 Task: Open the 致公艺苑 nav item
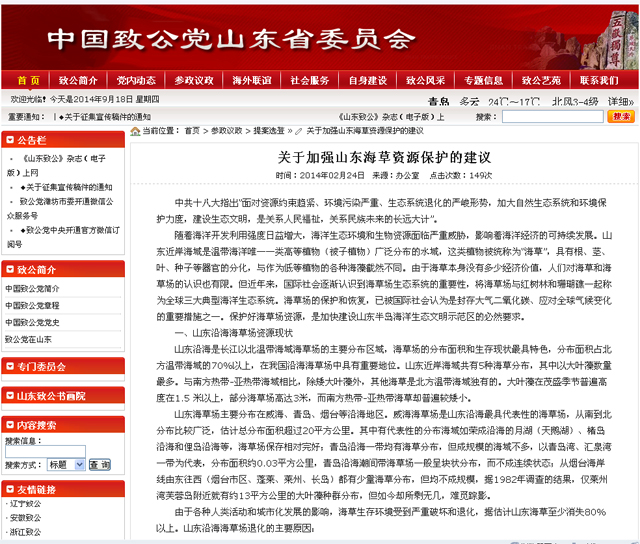542,80
